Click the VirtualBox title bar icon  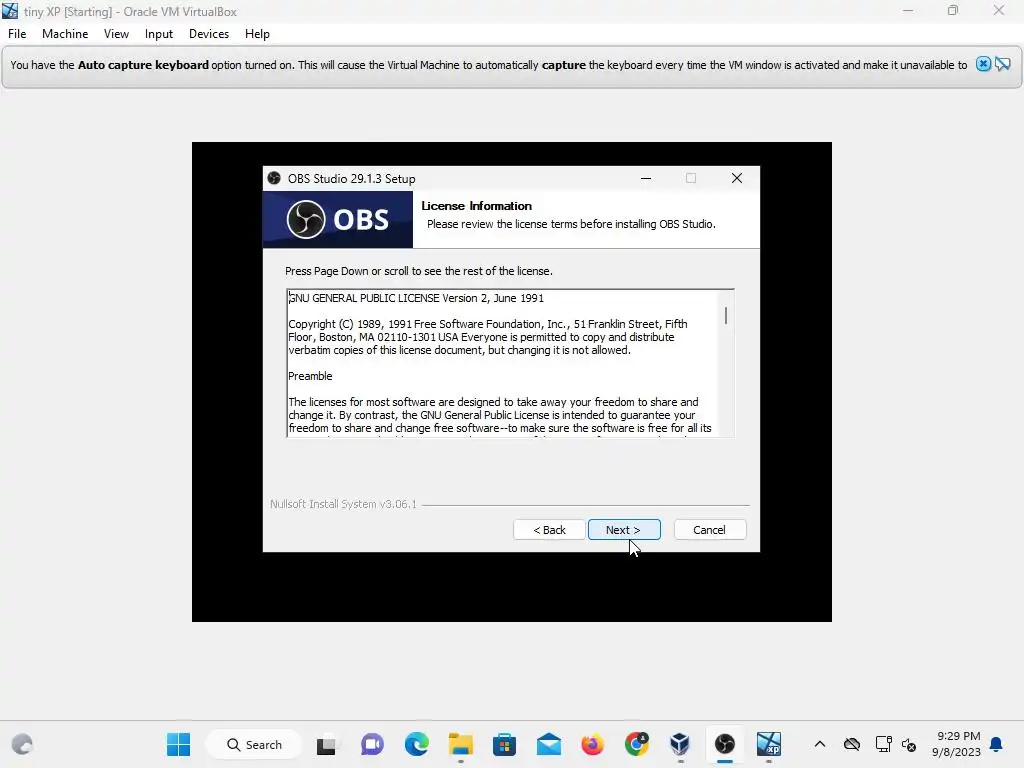(10, 11)
